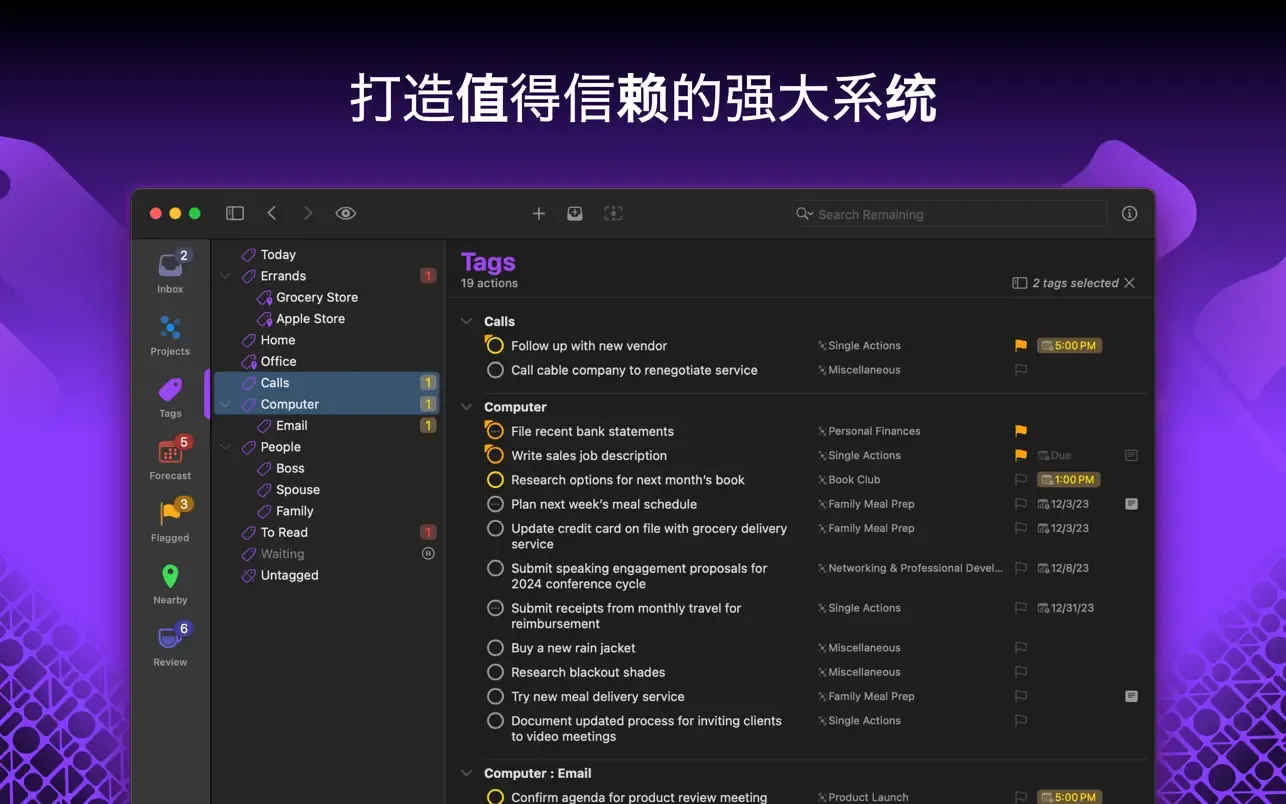Viewport: 1286px width, 804px height.
Task: Select the Calls tag
Action: tap(327, 383)
